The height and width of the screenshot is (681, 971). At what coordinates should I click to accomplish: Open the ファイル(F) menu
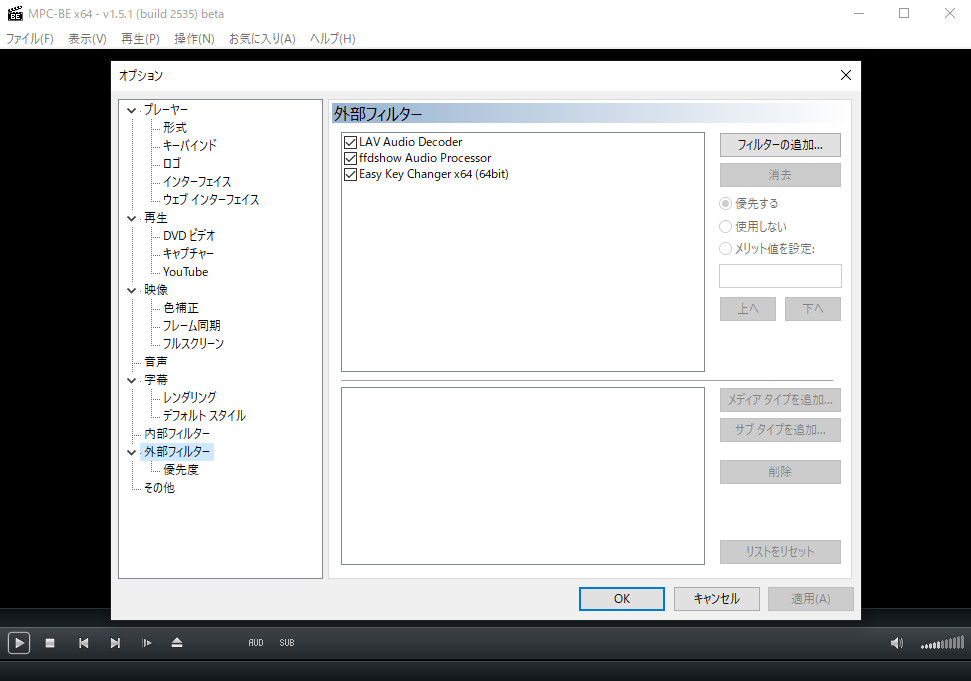coord(30,38)
